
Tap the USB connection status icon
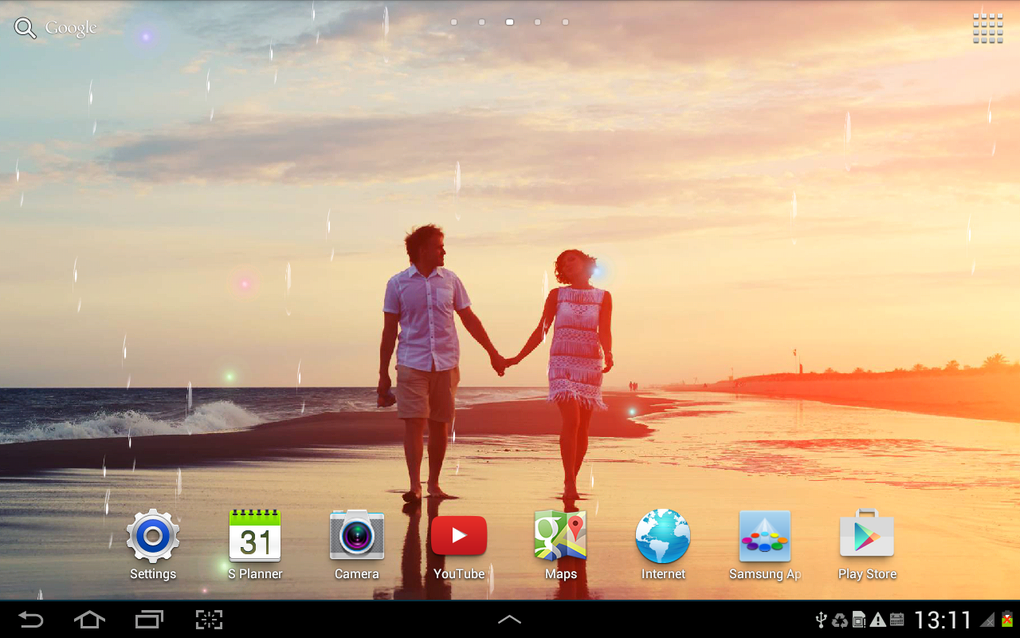coord(821,620)
